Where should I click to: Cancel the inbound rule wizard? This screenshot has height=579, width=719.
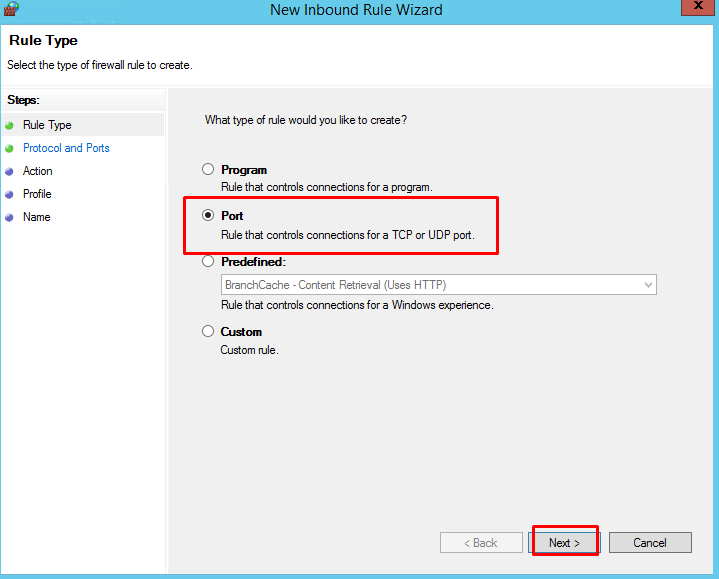pyautogui.click(x=650, y=543)
